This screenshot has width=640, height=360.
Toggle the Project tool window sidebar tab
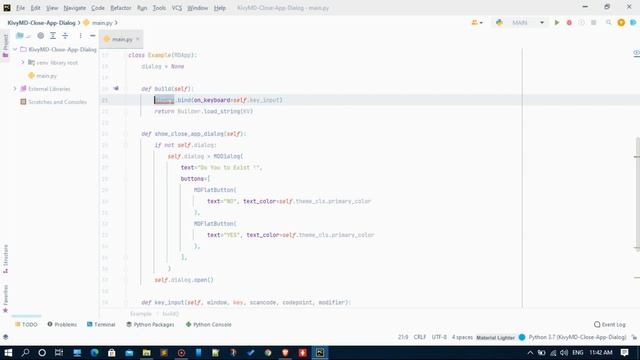click(5, 46)
